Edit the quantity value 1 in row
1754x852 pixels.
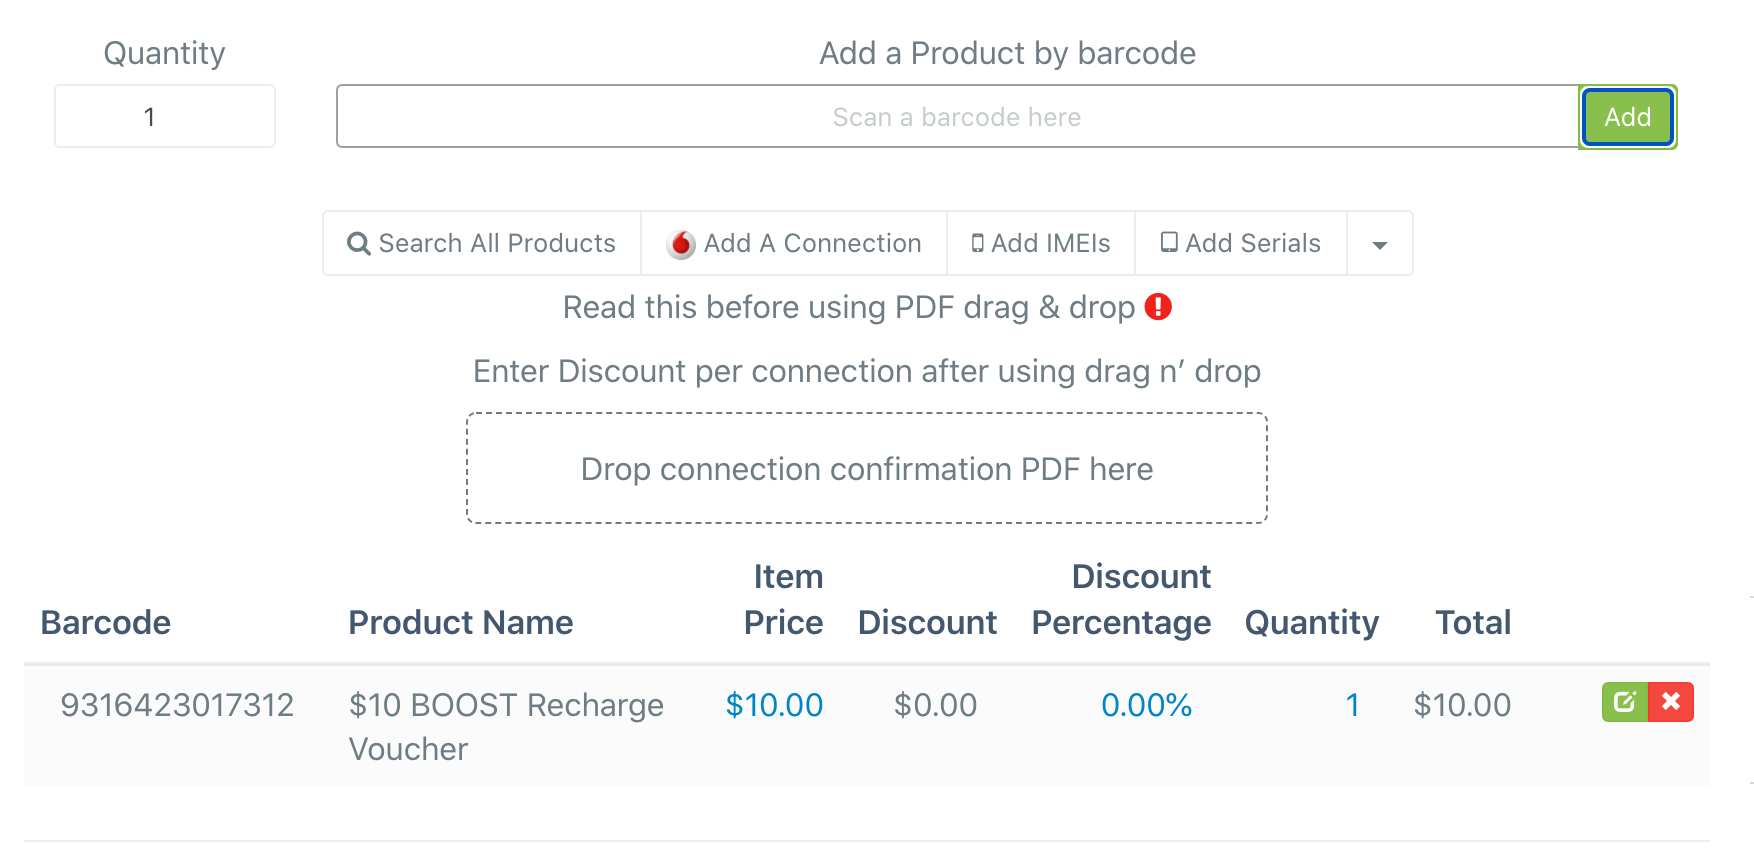coord(1352,705)
